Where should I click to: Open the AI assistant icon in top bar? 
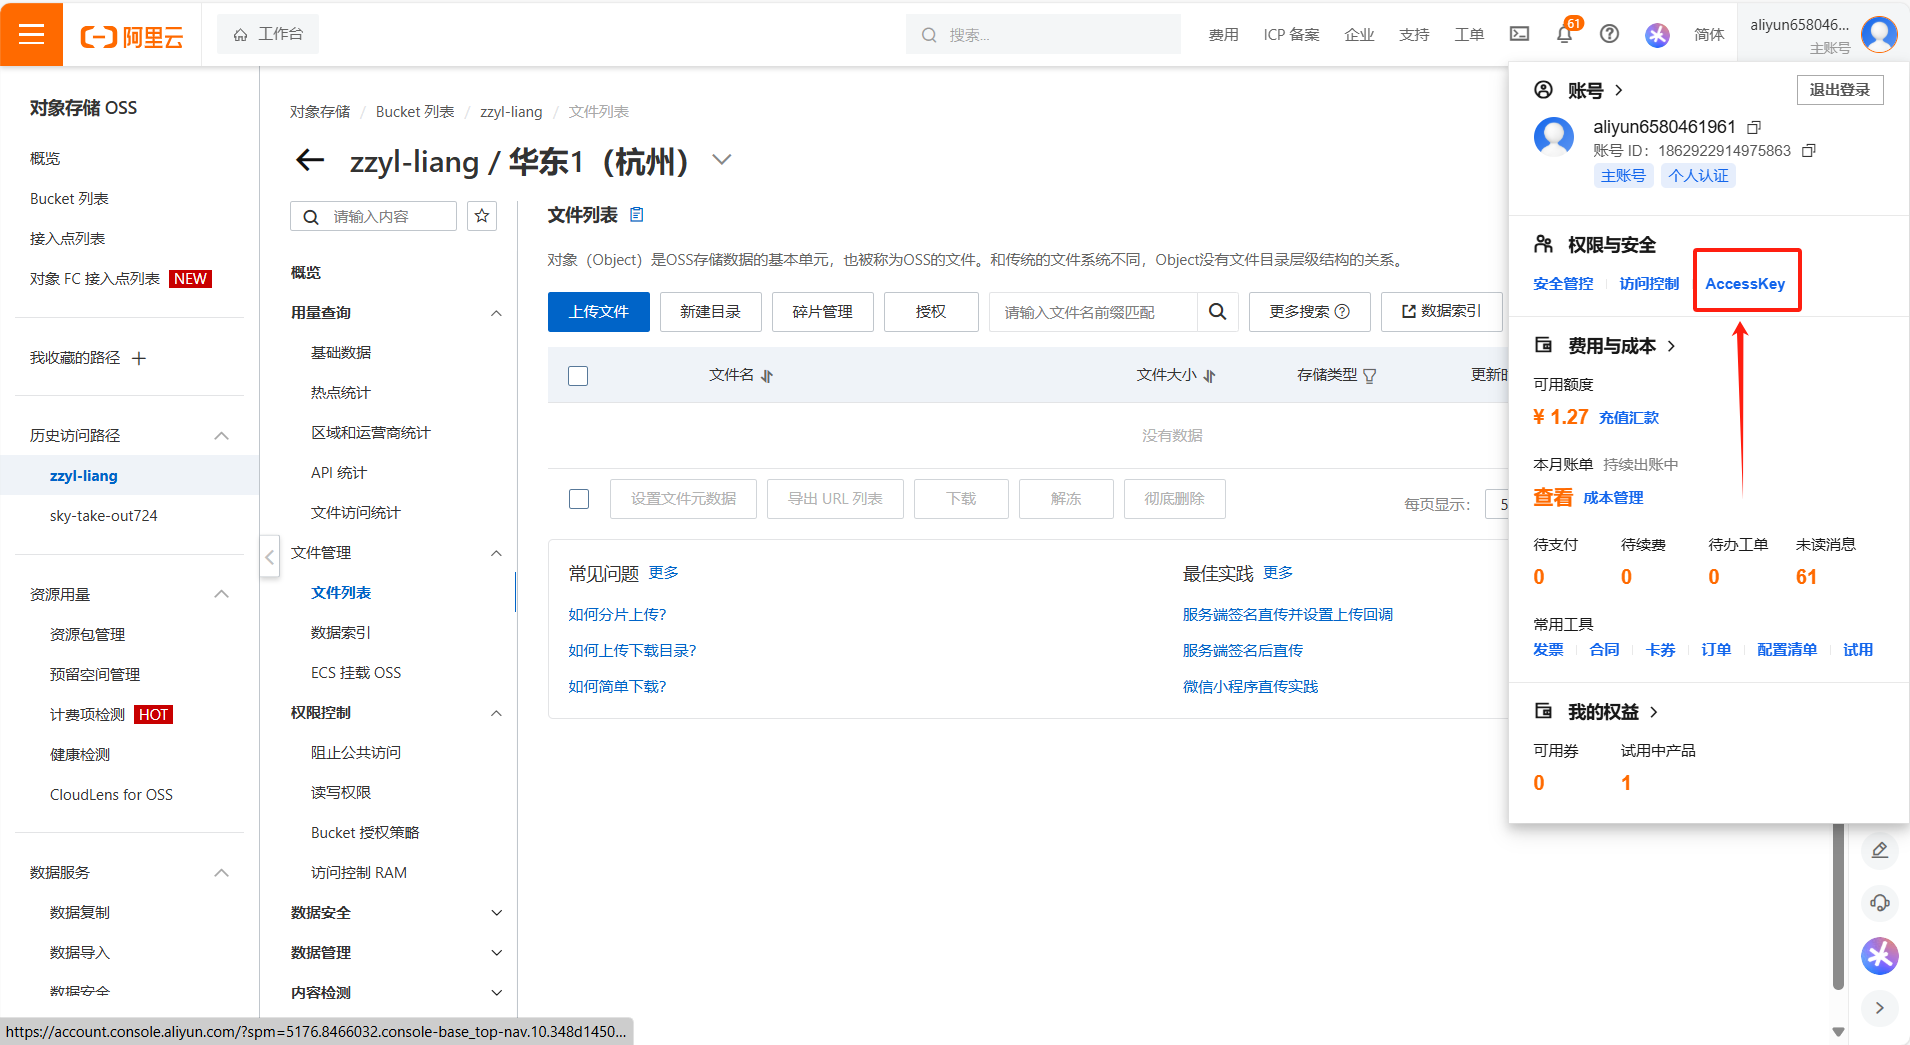1657,35
